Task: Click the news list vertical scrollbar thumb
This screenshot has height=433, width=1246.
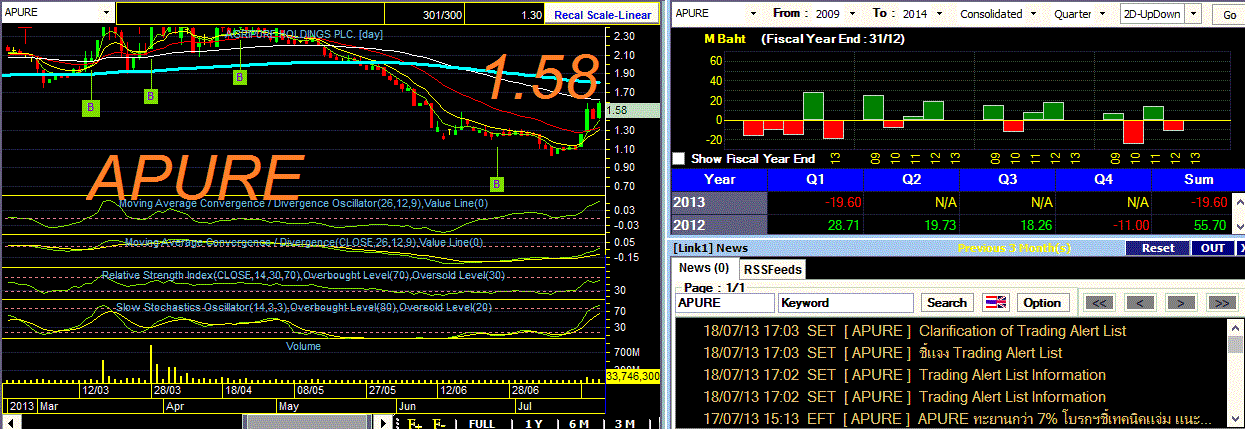Action: [x=1235, y=344]
